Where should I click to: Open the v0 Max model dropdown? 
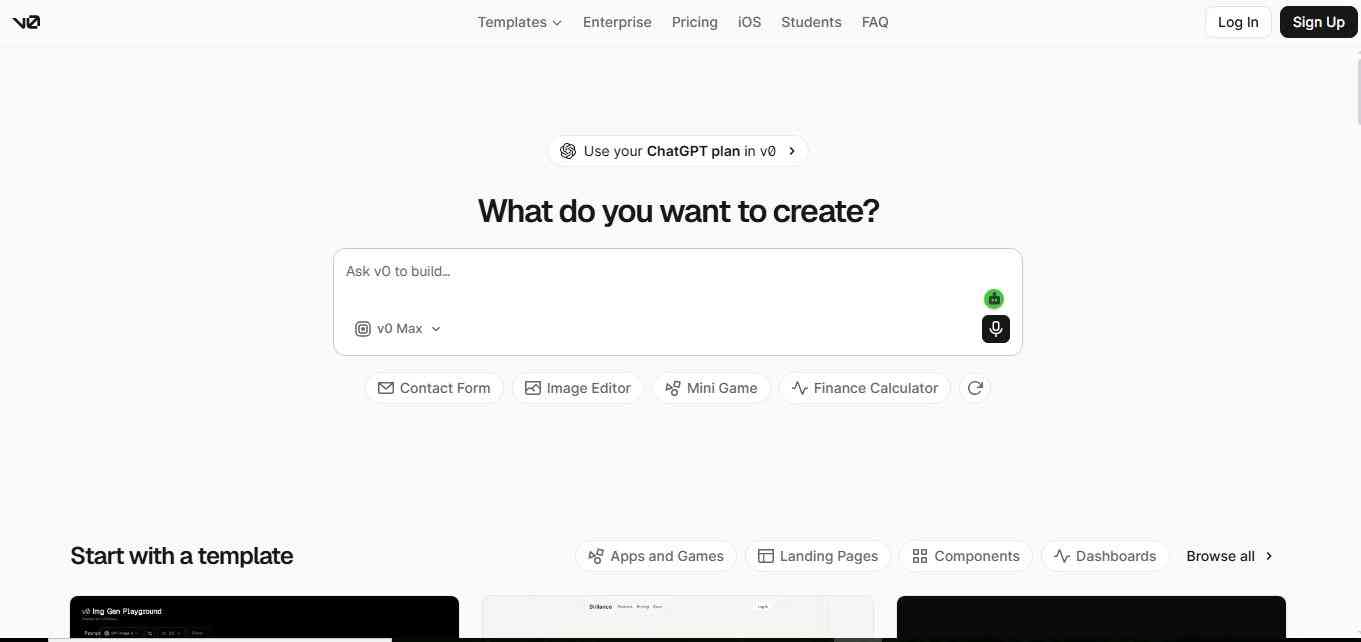pyautogui.click(x=398, y=328)
